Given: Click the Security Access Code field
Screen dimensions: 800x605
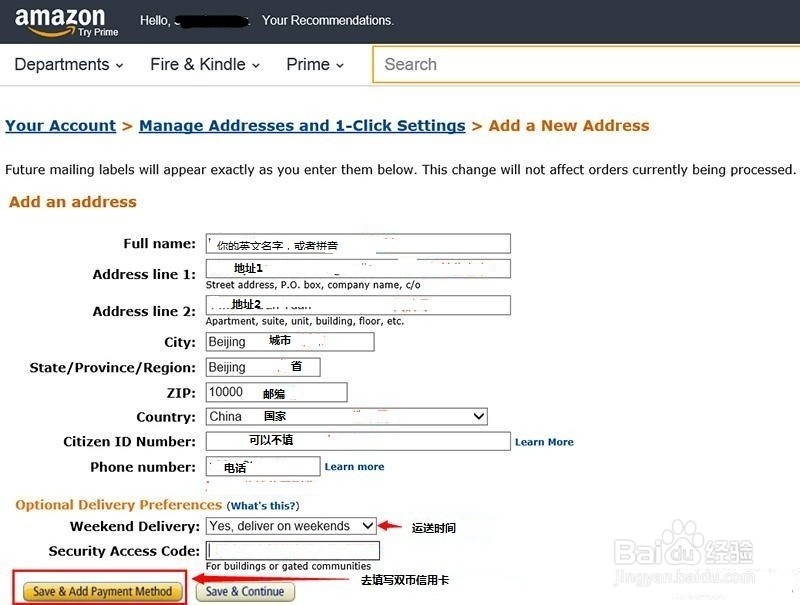Looking at the screenshot, I should [x=293, y=551].
